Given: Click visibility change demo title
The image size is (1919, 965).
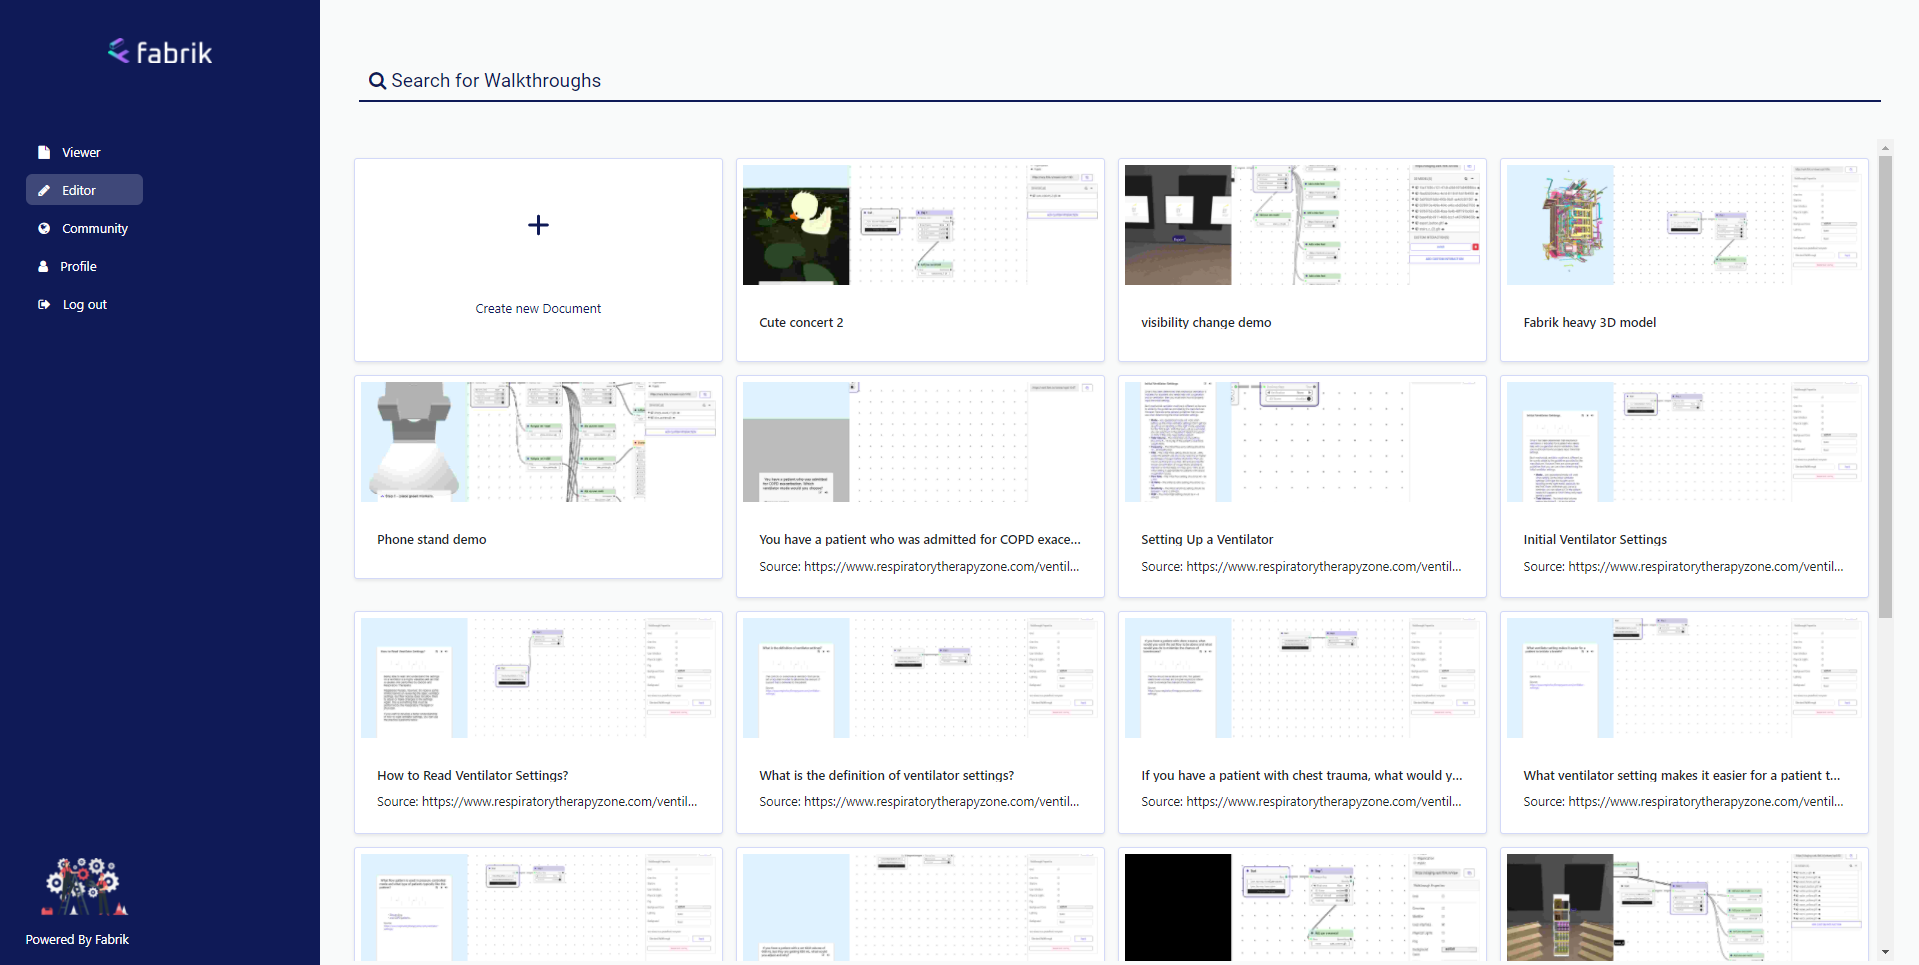Looking at the screenshot, I should coord(1206,323).
